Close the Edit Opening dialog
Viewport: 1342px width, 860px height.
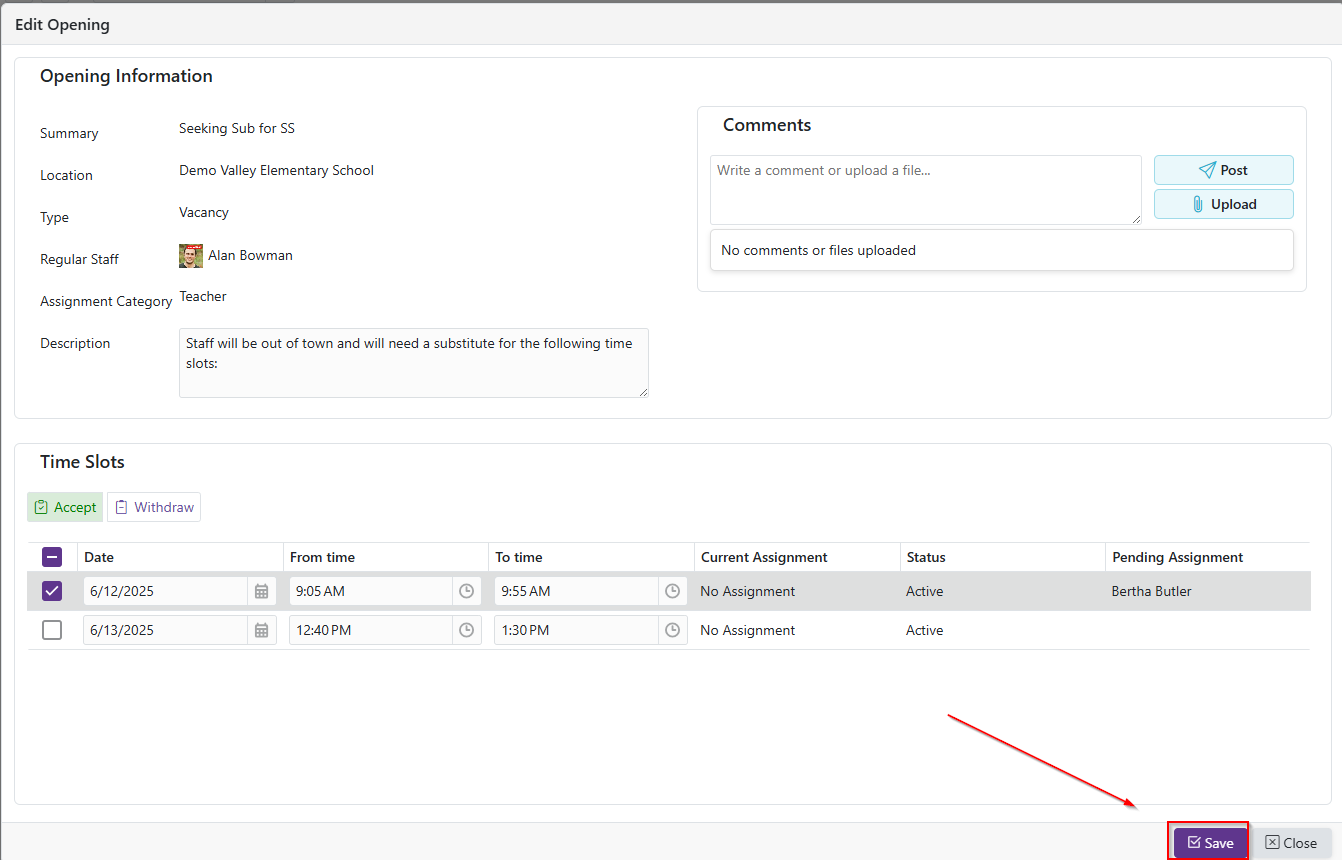1291,843
